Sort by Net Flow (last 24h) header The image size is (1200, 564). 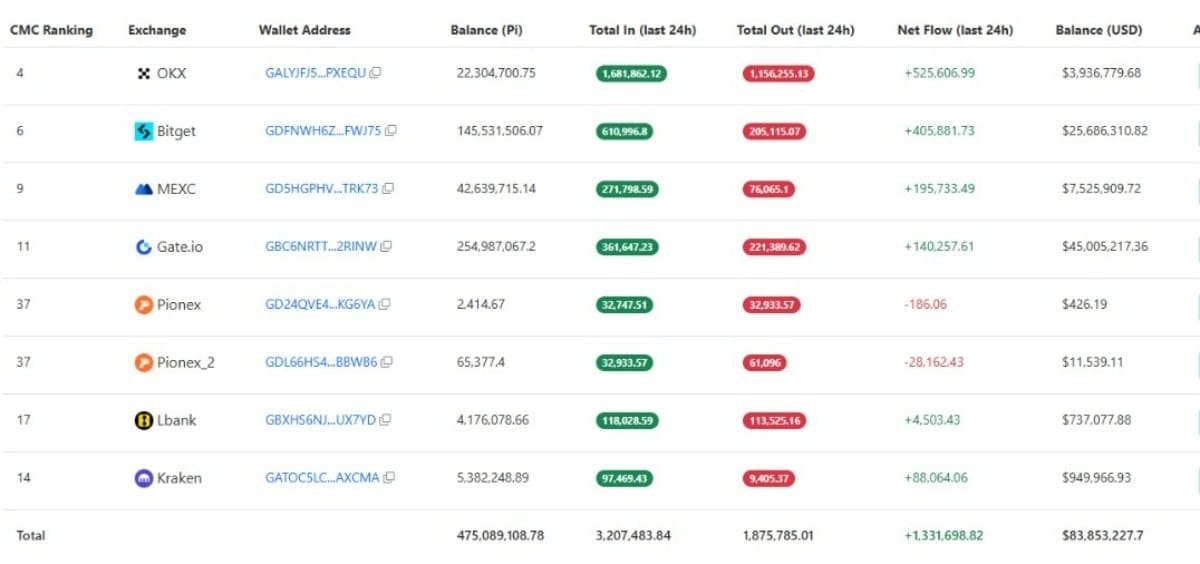(x=955, y=30)
